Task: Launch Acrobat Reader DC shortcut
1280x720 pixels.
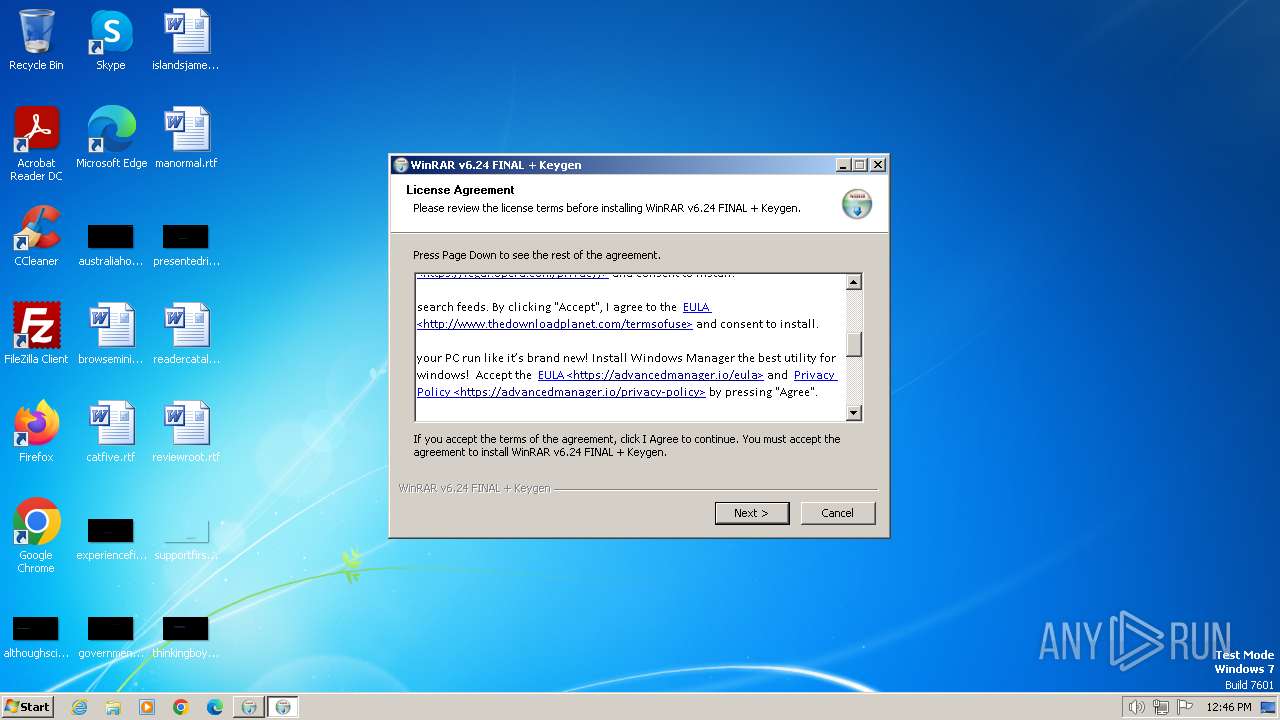Action: (x=36, y=144)
